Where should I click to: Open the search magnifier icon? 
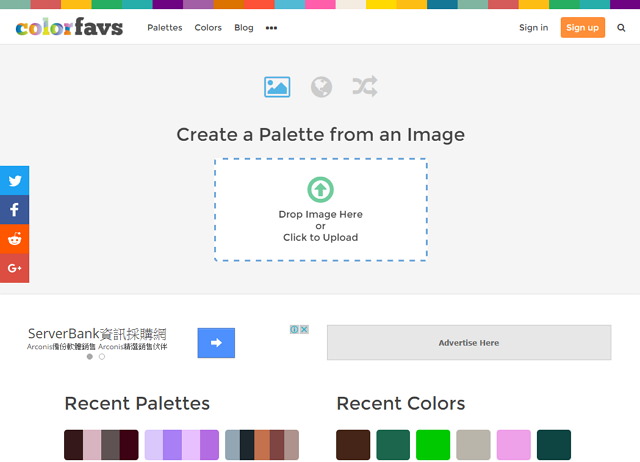tap(621, 28)
